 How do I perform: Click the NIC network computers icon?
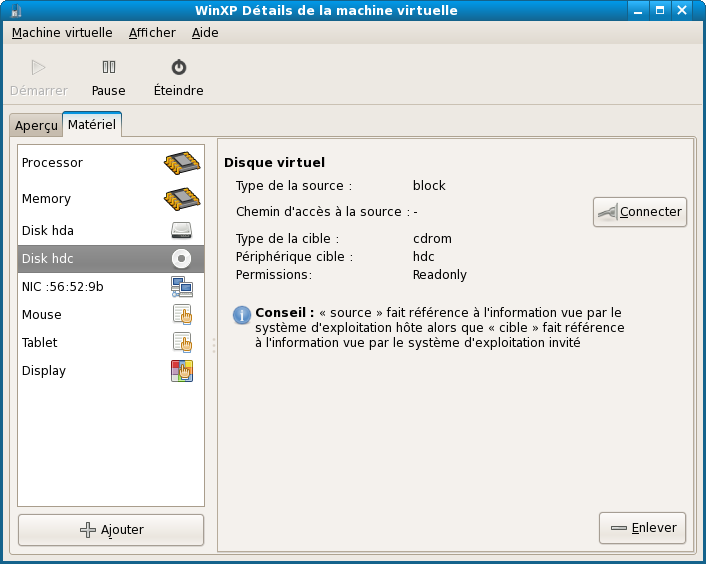click(182, 287)
